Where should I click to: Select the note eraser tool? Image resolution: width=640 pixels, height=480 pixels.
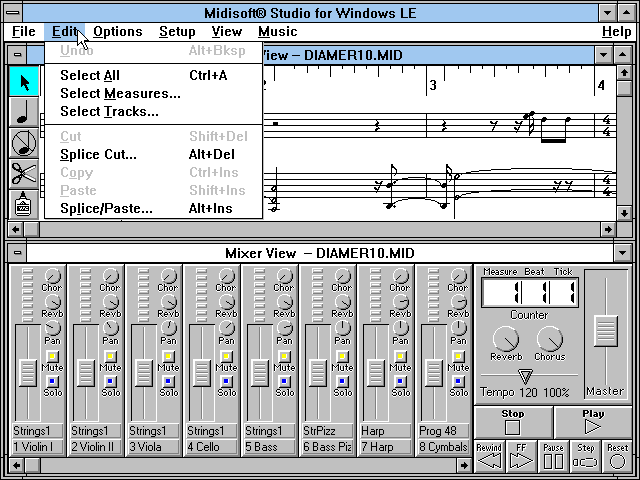click(24, 143)
